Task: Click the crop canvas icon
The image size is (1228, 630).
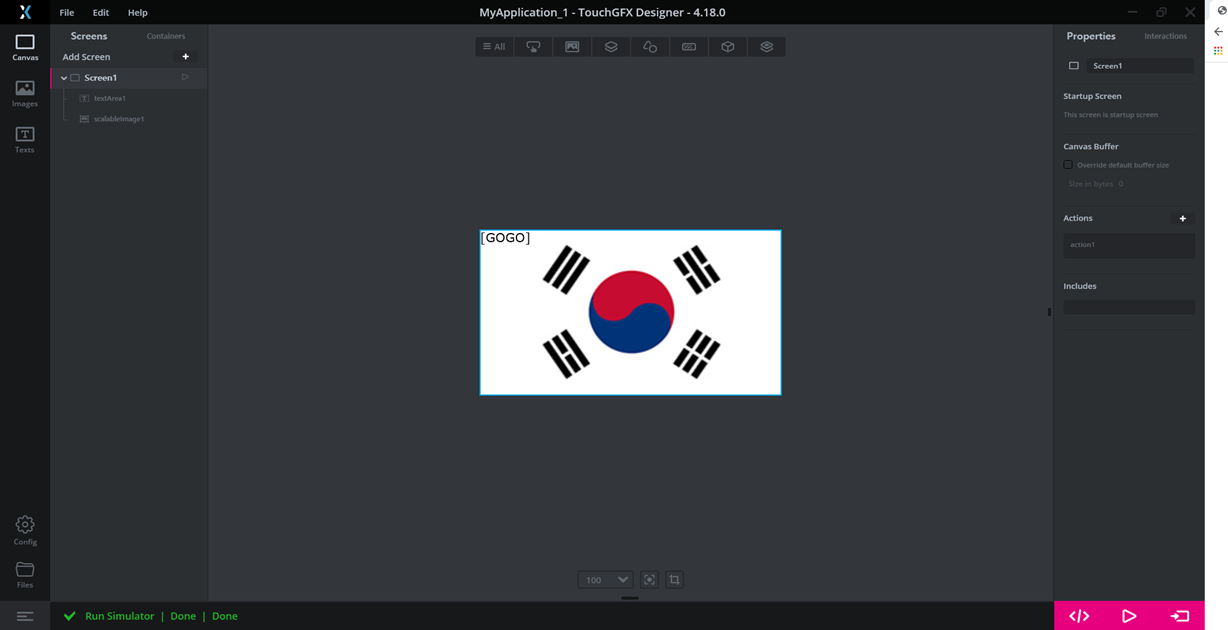Action: (x=675, y=580)
